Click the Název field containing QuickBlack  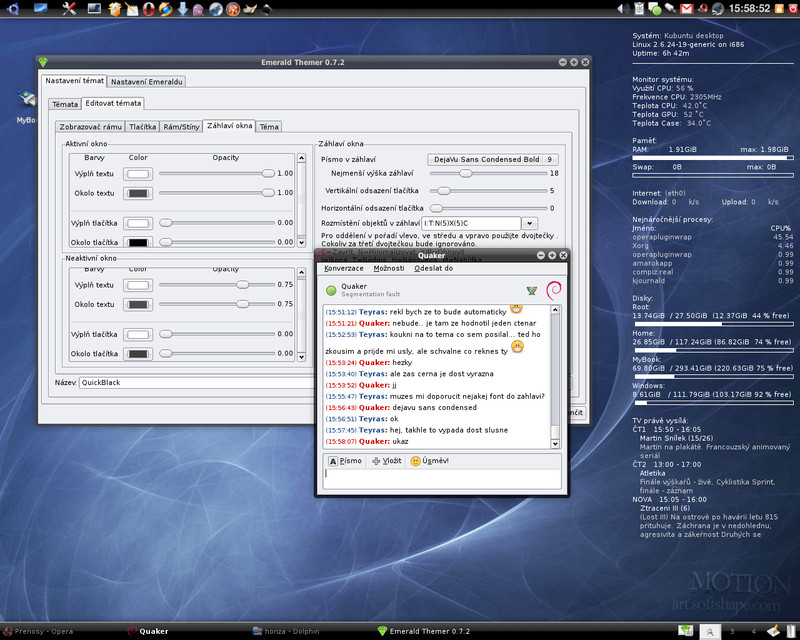tap(197, 382)
